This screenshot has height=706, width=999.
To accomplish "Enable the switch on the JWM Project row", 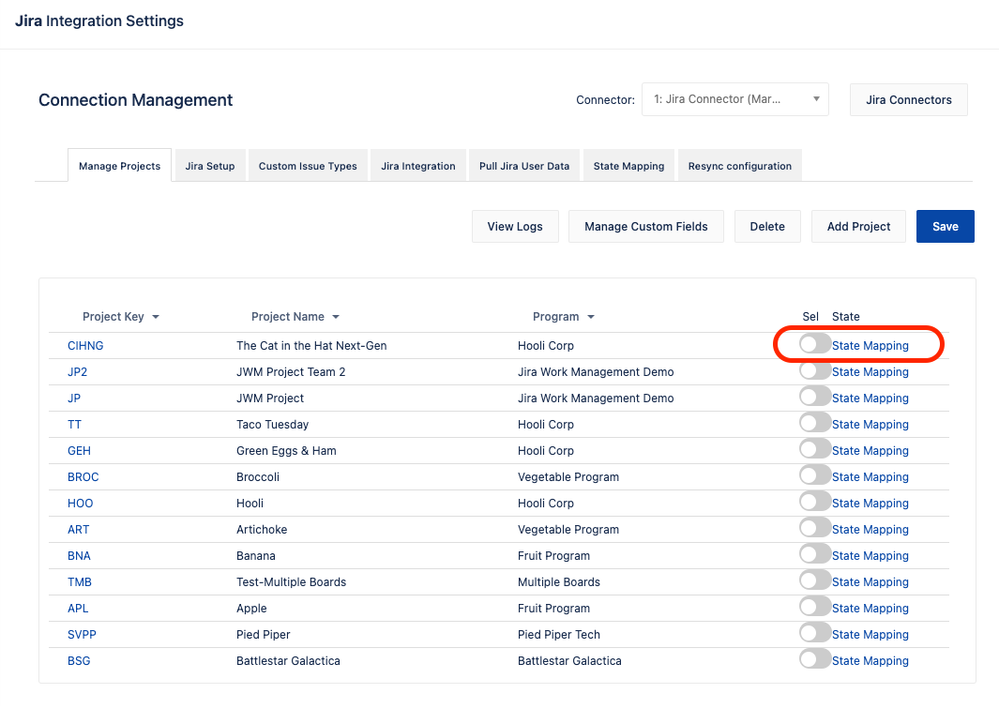I will [x=815, y=396].
